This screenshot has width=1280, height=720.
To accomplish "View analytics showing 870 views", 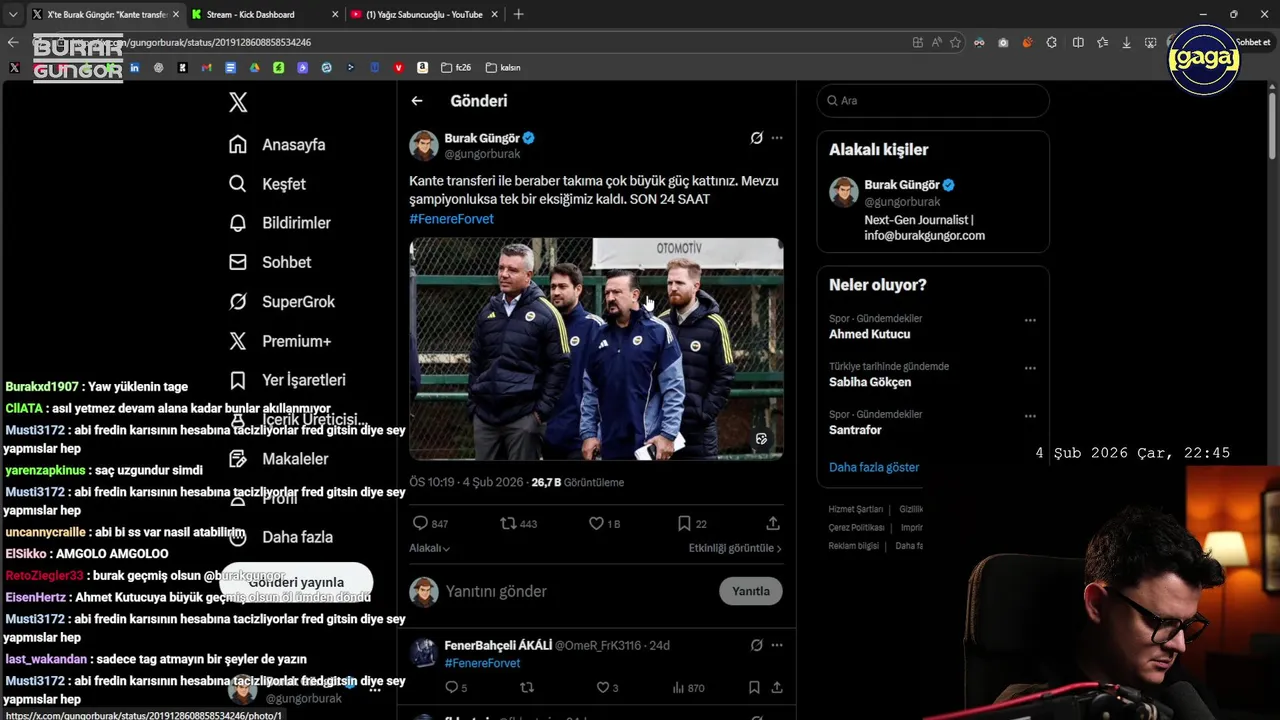I will (688, 687).
